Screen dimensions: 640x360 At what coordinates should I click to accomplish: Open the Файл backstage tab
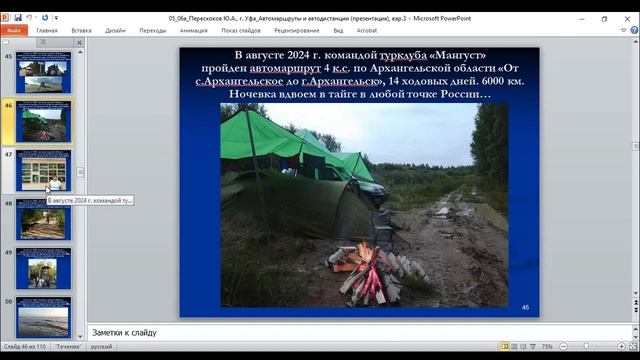[x=14, y=31]
